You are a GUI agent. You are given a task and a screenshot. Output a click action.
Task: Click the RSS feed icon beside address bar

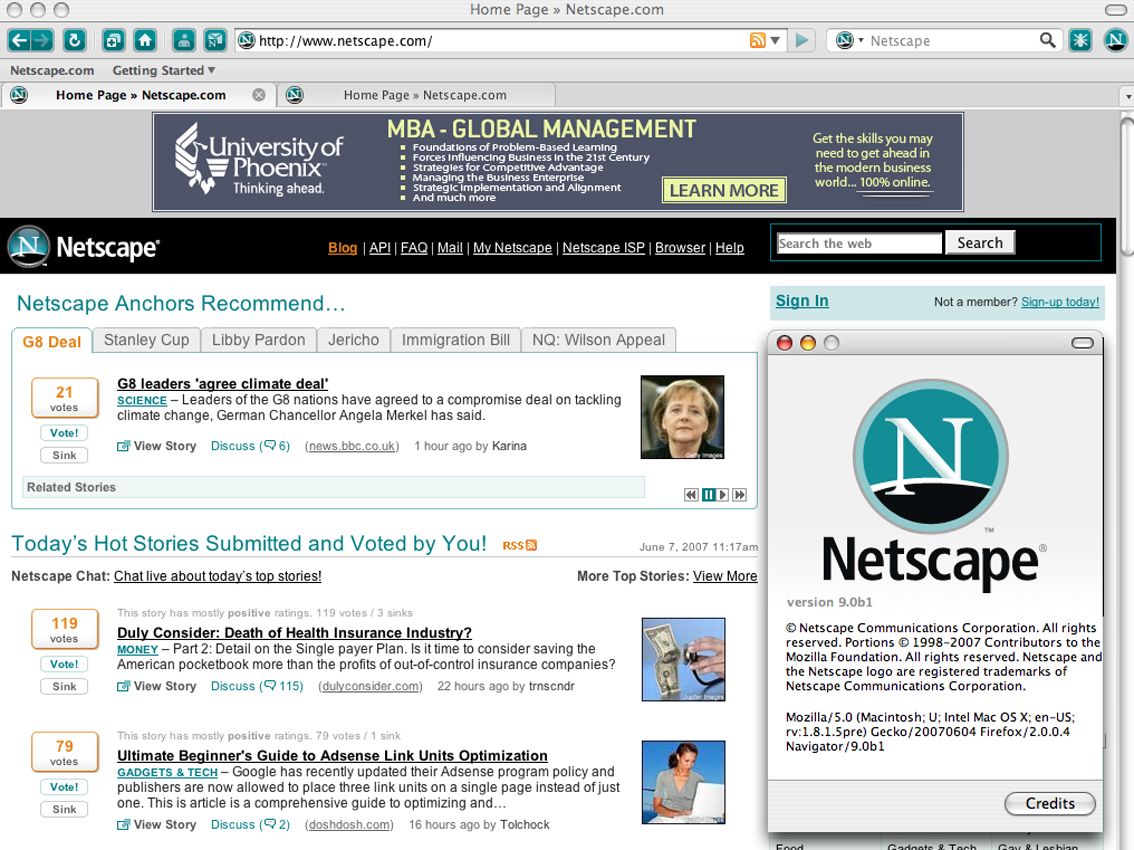tap(758, 40)
